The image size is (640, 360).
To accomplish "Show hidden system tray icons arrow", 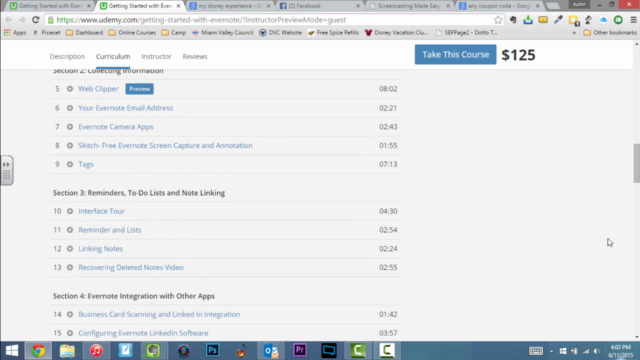I will click(551, 351).
